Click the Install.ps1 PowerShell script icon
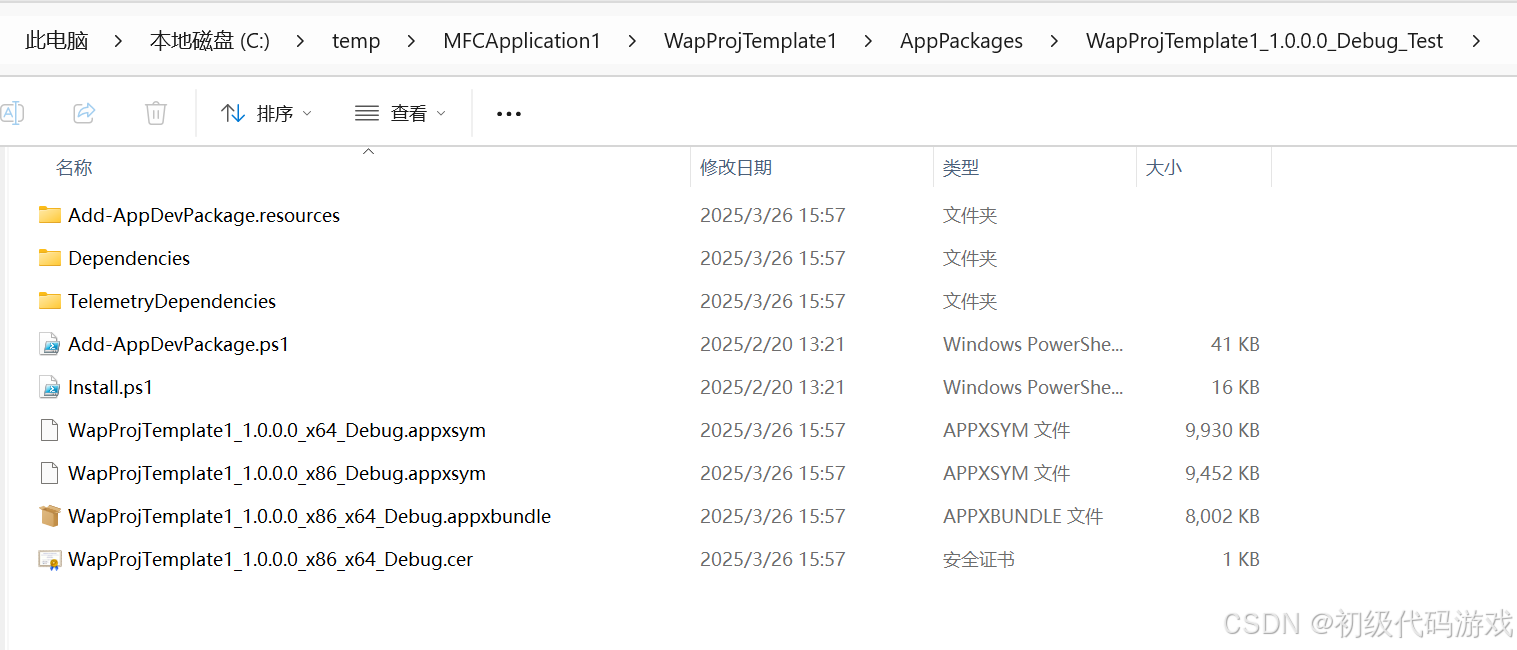 pyautogui.click(x=50, y=387)
